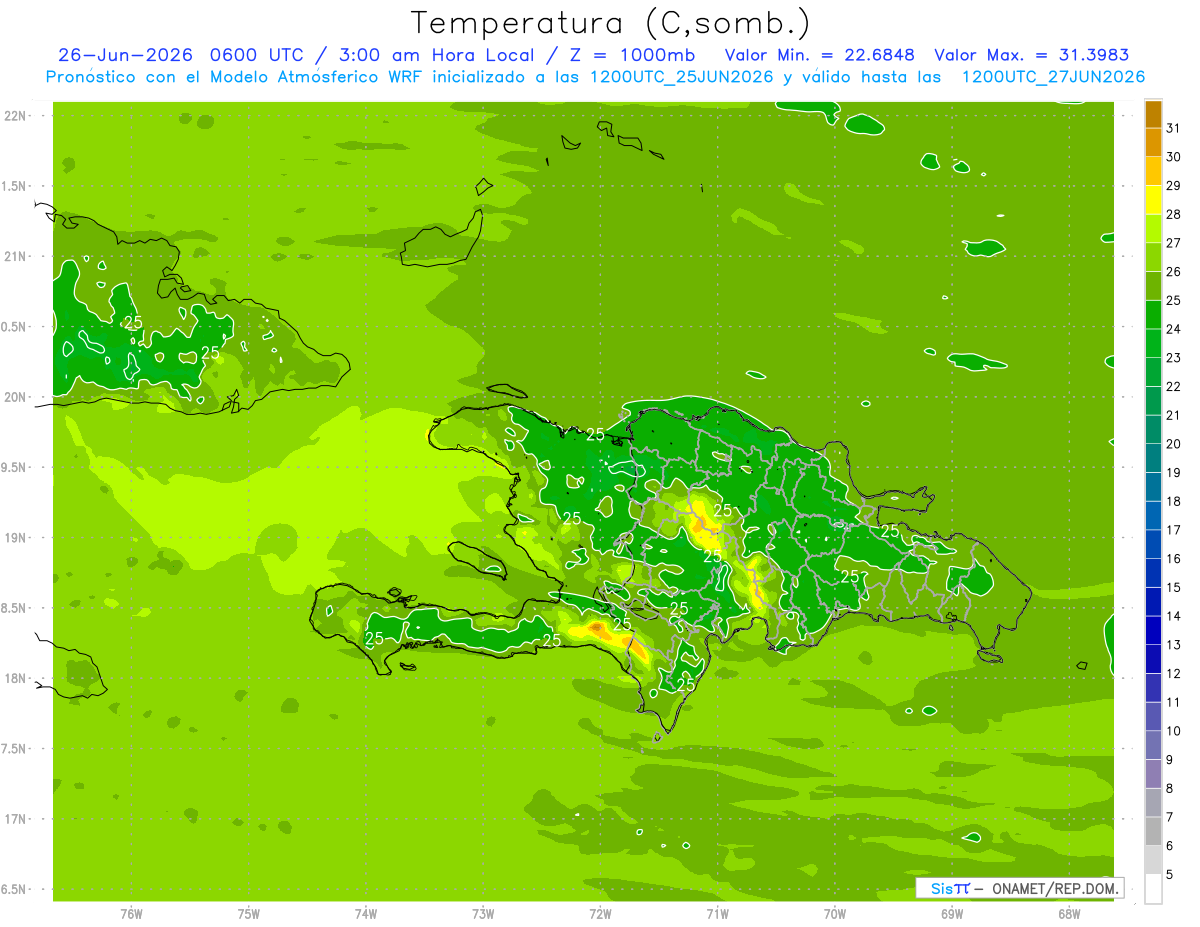Pick the purple swatch between 8 and 9

1153,774
